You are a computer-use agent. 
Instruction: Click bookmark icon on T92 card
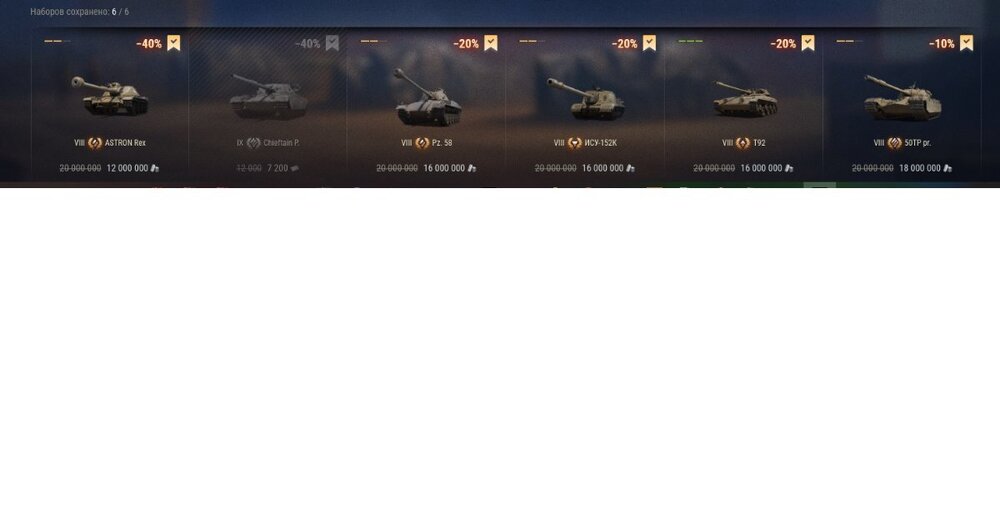[808, 43]
